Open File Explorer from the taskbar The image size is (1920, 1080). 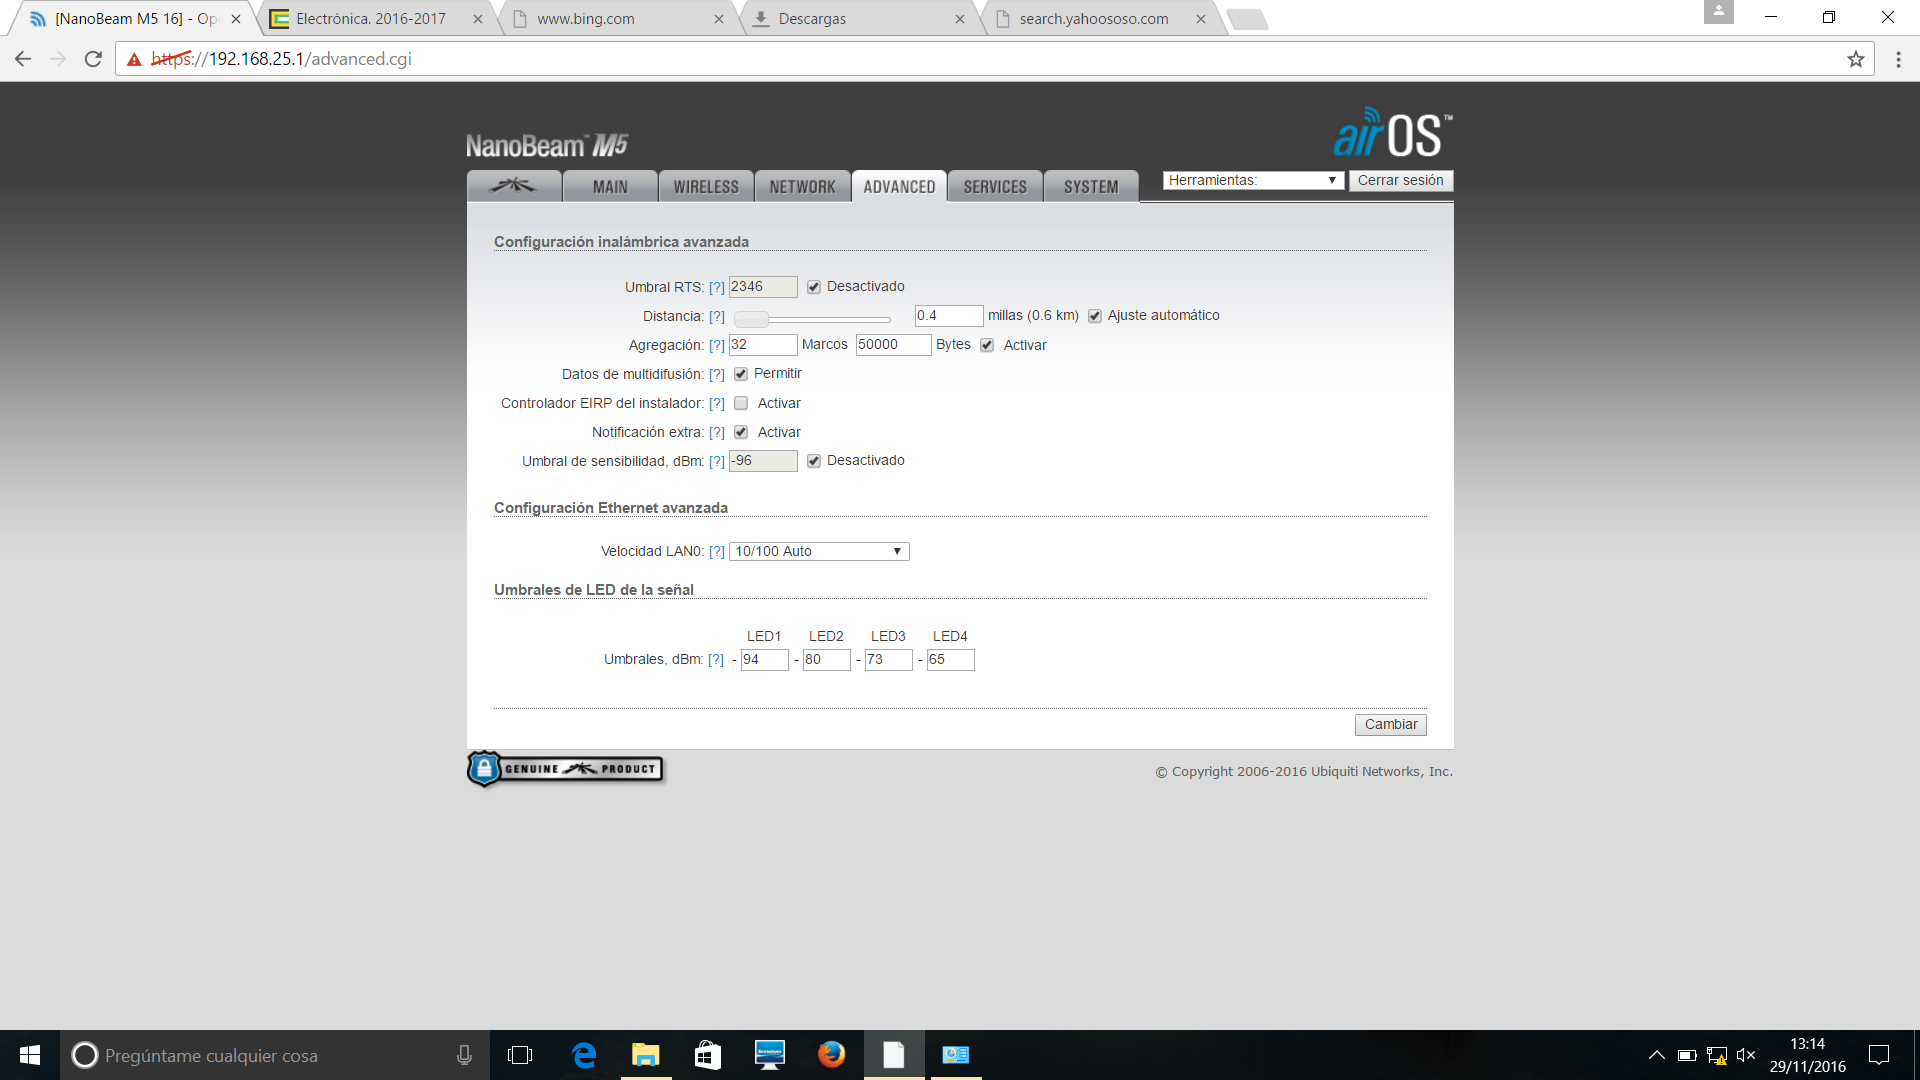(x=646, y=1055)
